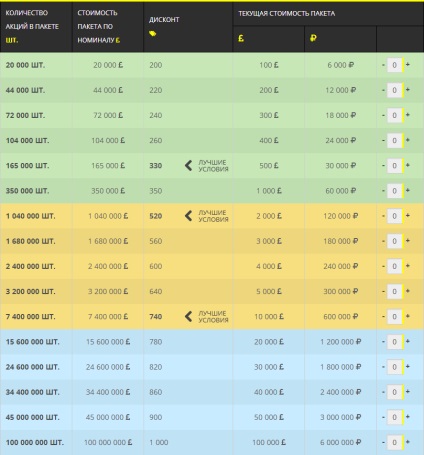Plus button on the 100 000 000 шт. row
Screen dimensions: 424x455
[x=408, y=442]
